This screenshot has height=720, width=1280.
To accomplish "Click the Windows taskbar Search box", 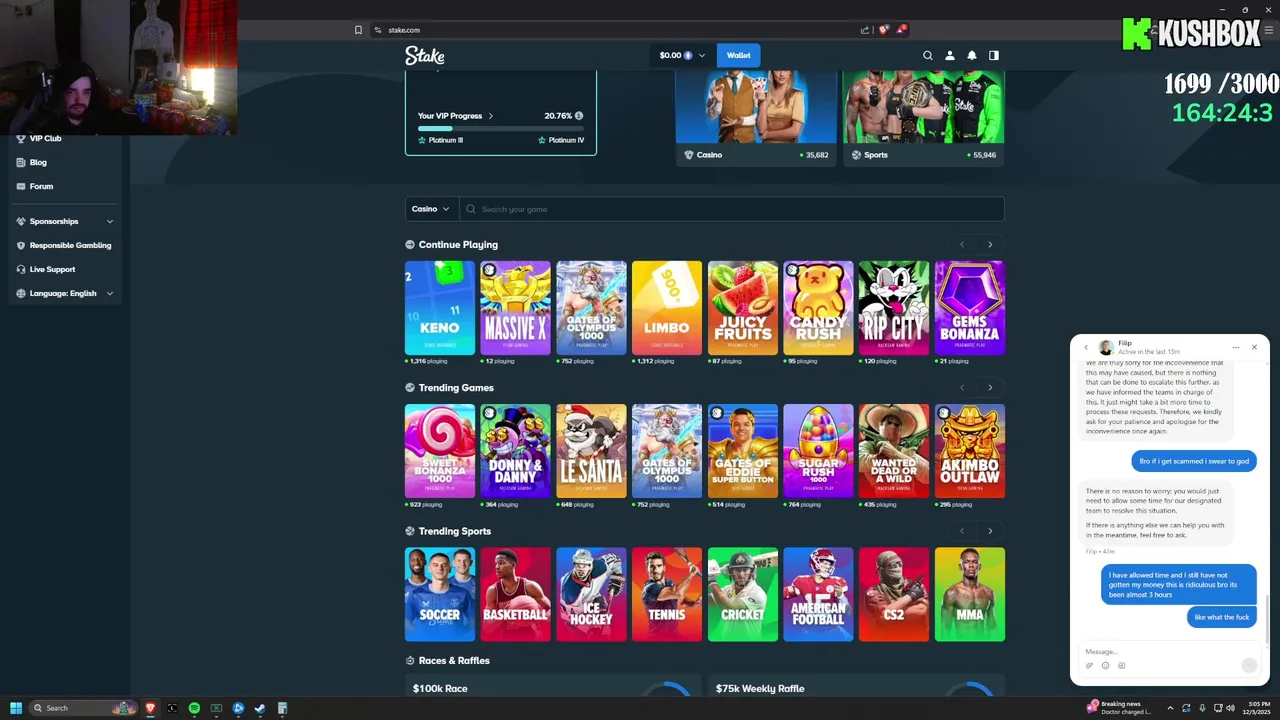I will coord(84,708).
